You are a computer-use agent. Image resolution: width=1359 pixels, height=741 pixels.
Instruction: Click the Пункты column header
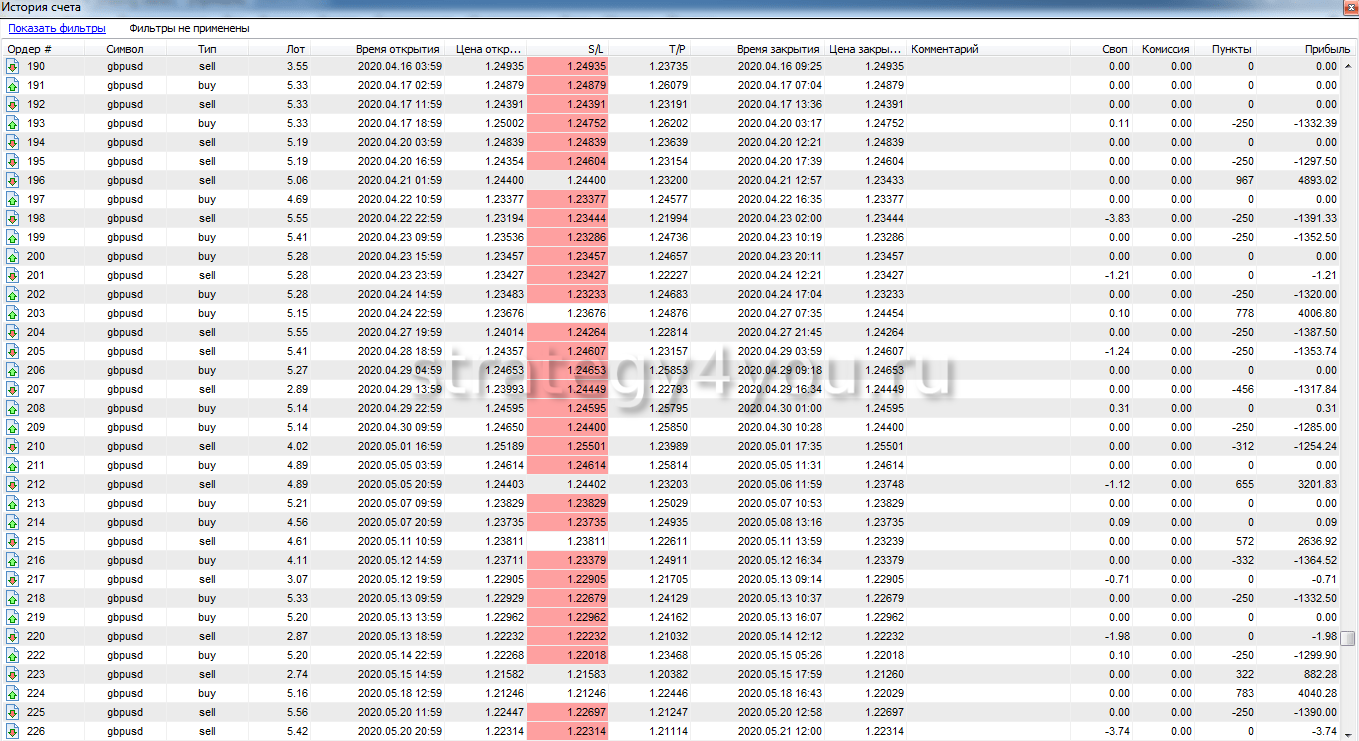[x=1231, y=49]
